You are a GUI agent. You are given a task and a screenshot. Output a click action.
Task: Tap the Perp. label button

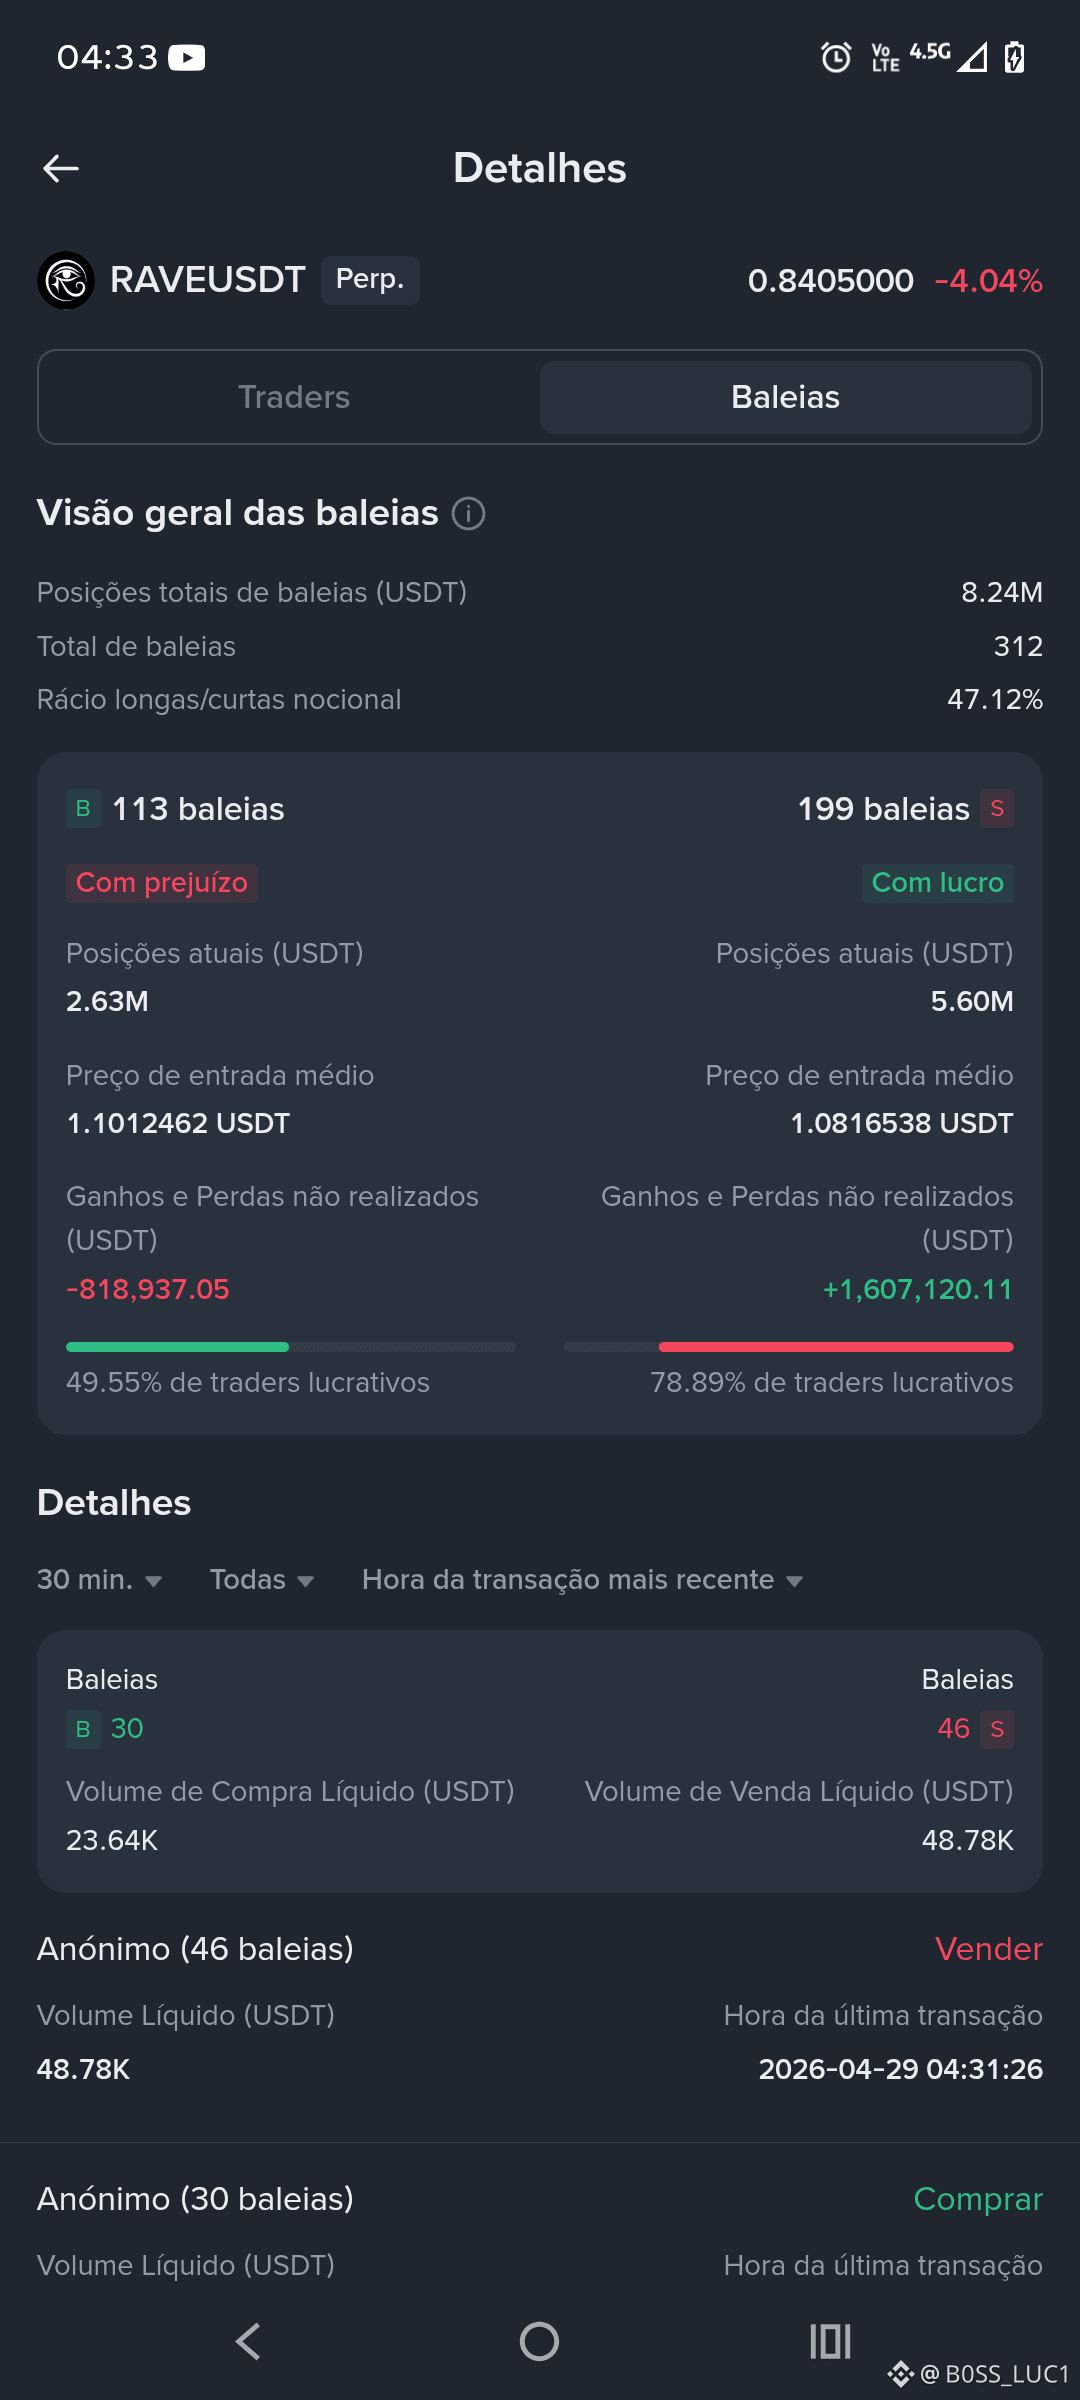(370, 279)
